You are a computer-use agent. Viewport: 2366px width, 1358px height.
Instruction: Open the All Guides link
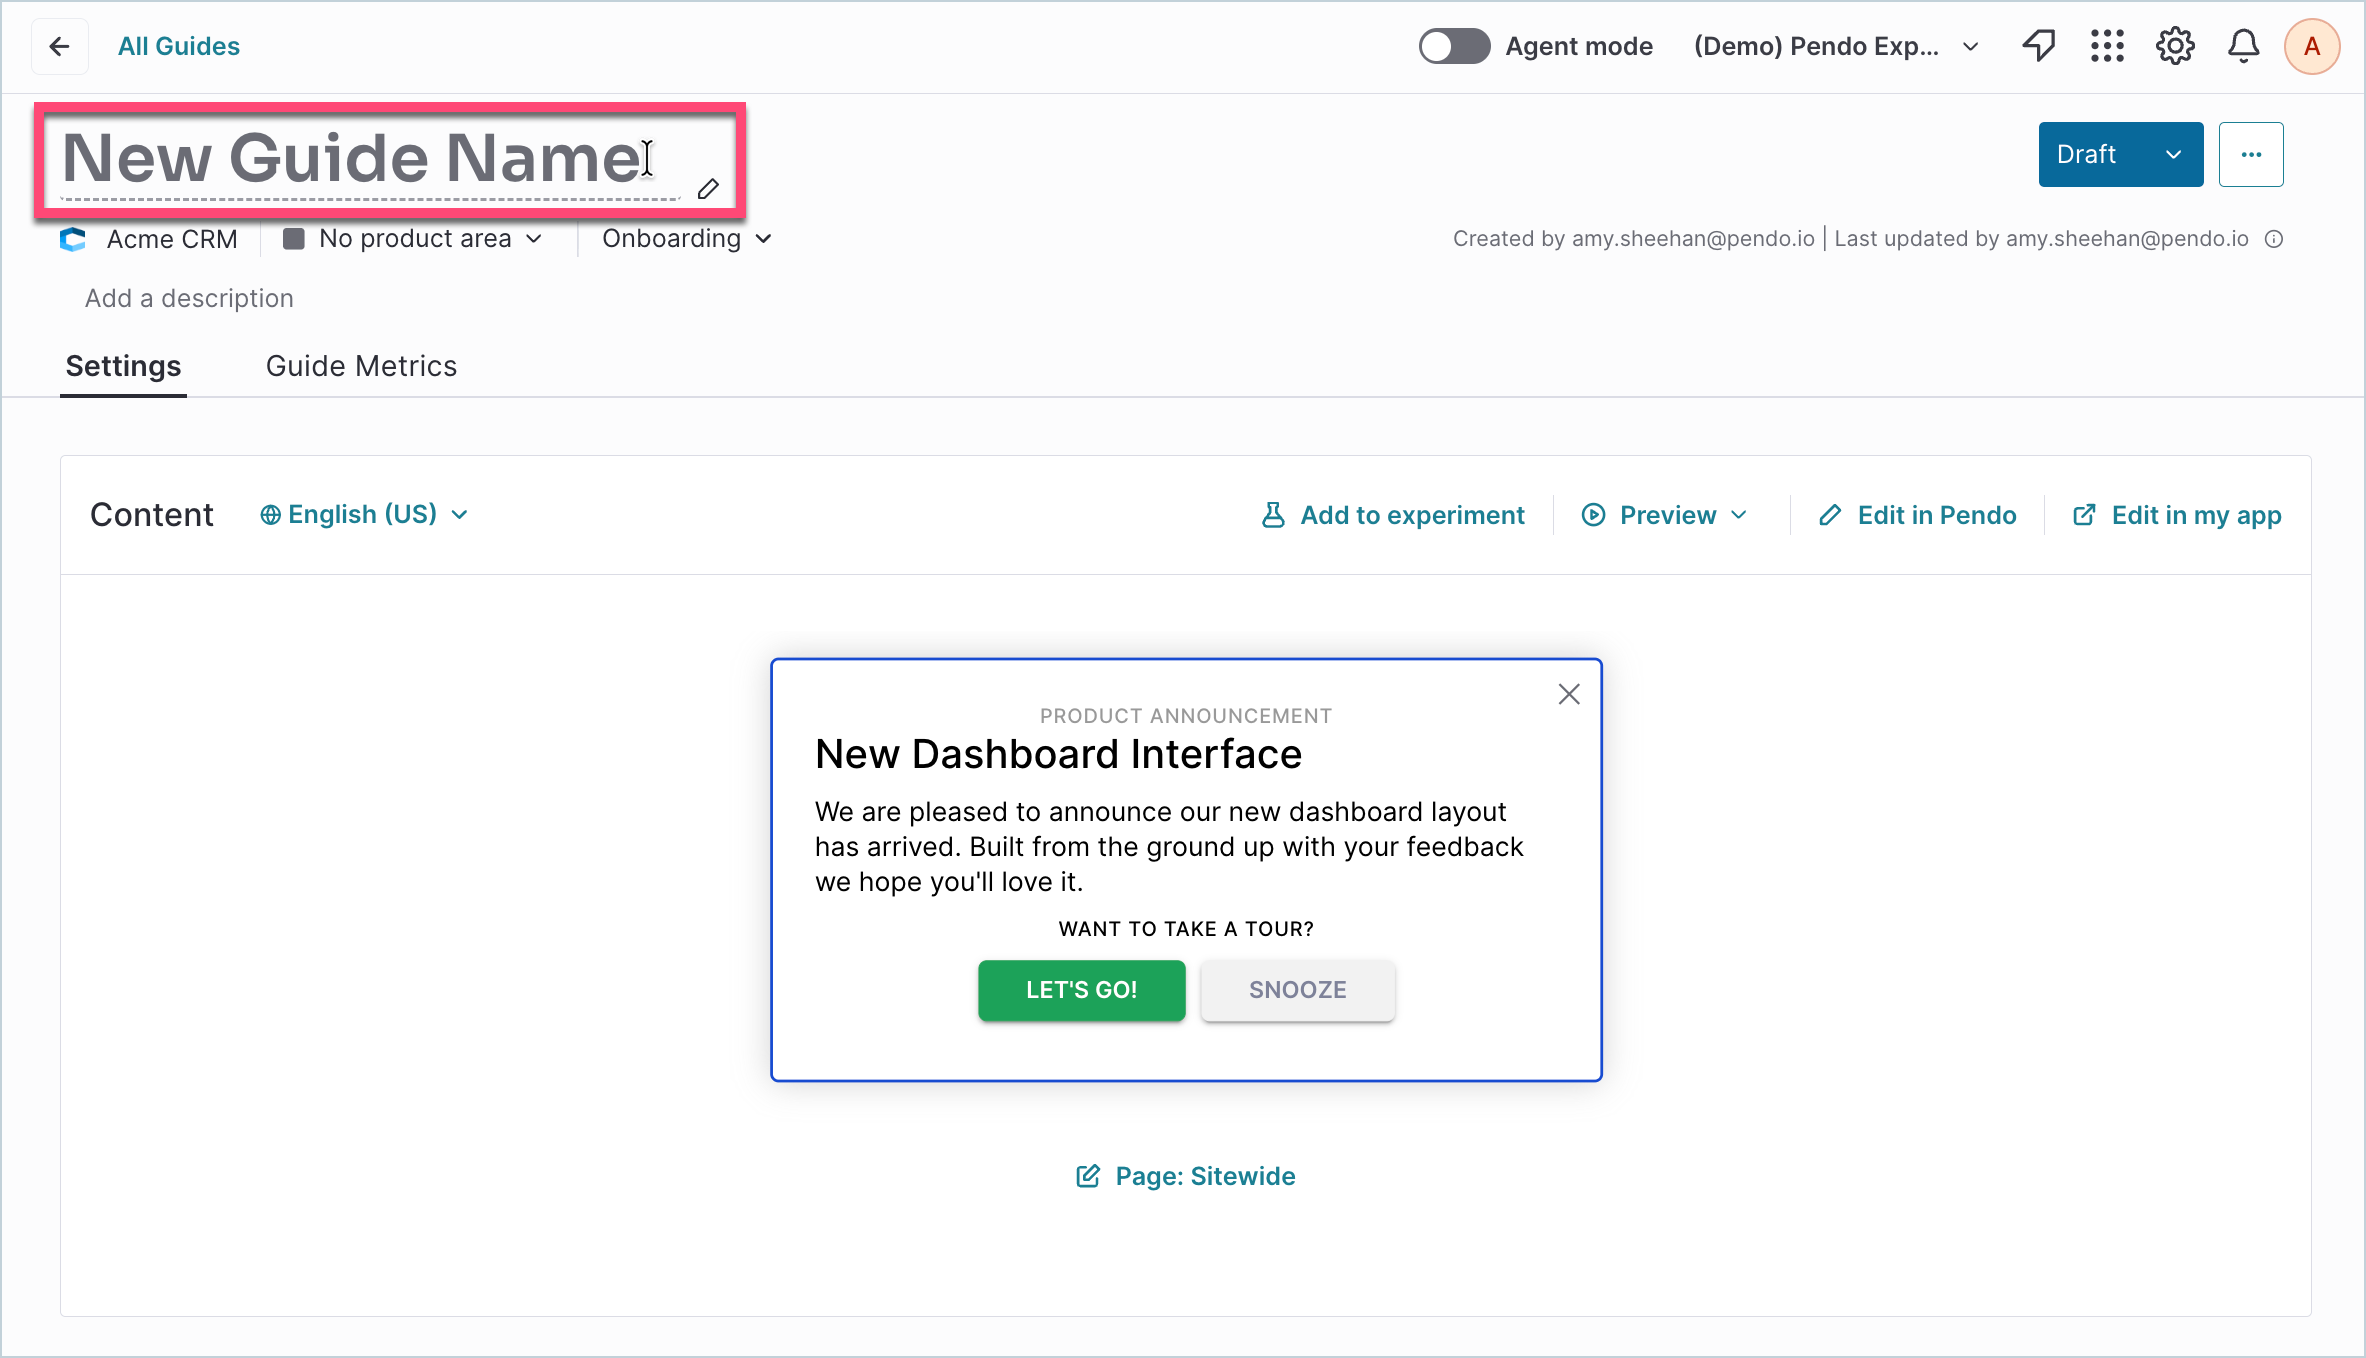[x=179, y=46]
